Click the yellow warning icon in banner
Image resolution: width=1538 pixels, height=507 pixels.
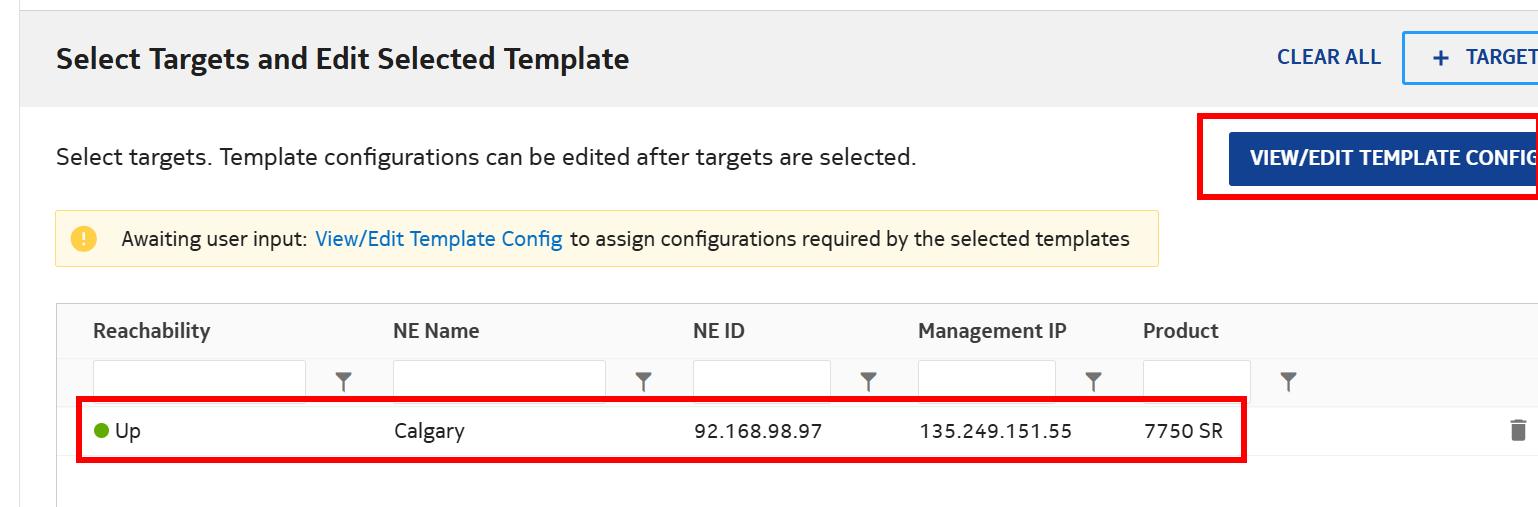[x=84, y=239]
